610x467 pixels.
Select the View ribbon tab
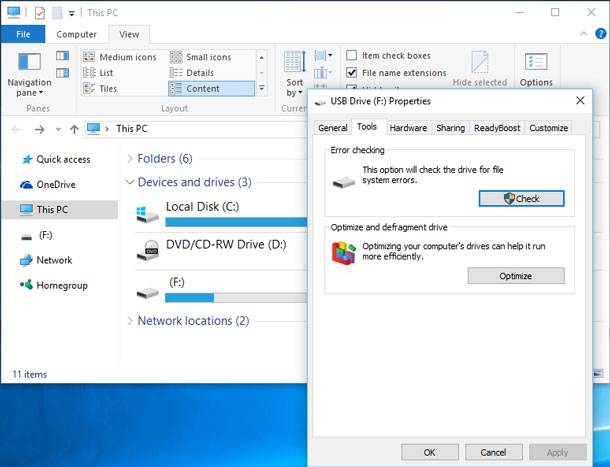tap(129, 34)
